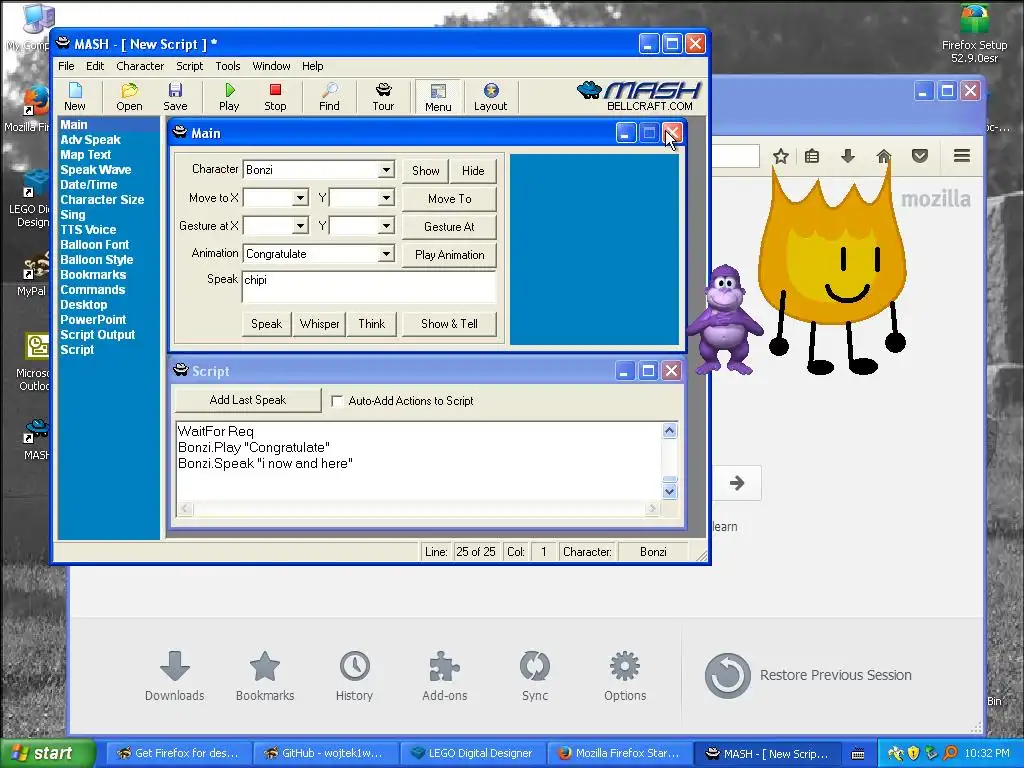The width and height of the screenshot is (1024, 768).
Task: Open Find using the magnifier toolbar icon
Action: coord(329,97)
